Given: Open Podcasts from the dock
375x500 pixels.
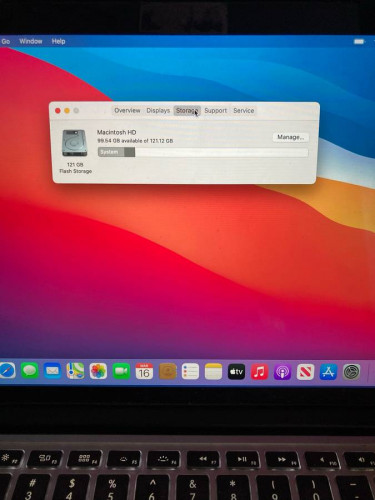Looking at the screenshot, I should coord(282,372).
